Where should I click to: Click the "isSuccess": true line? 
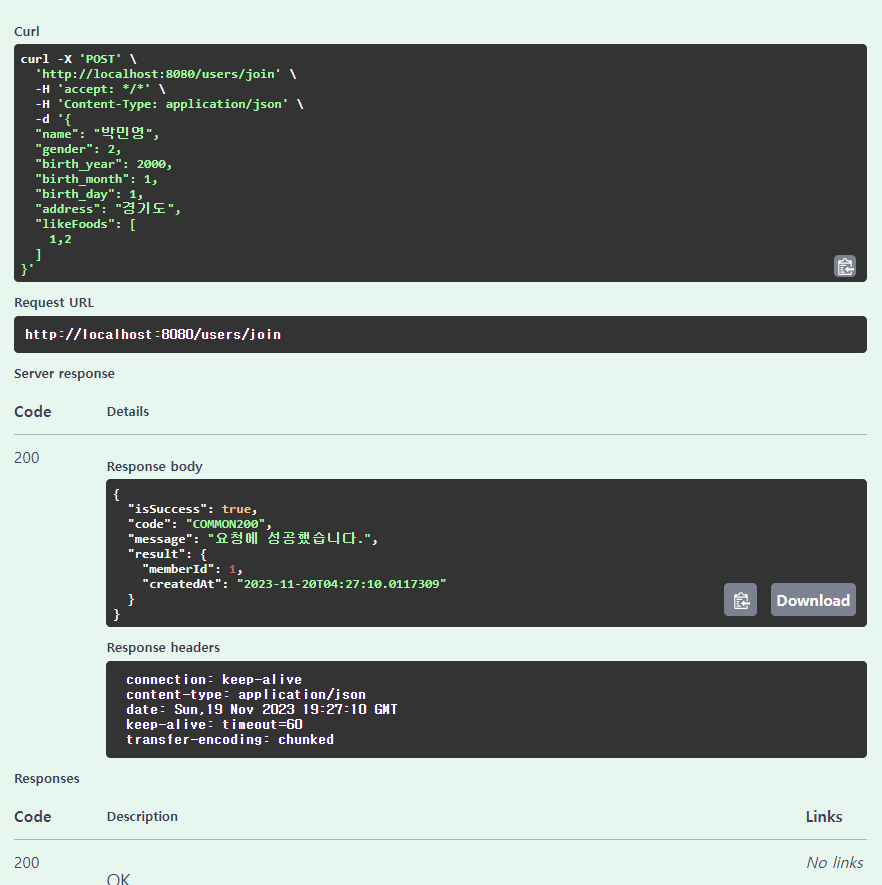coord(192,509)
